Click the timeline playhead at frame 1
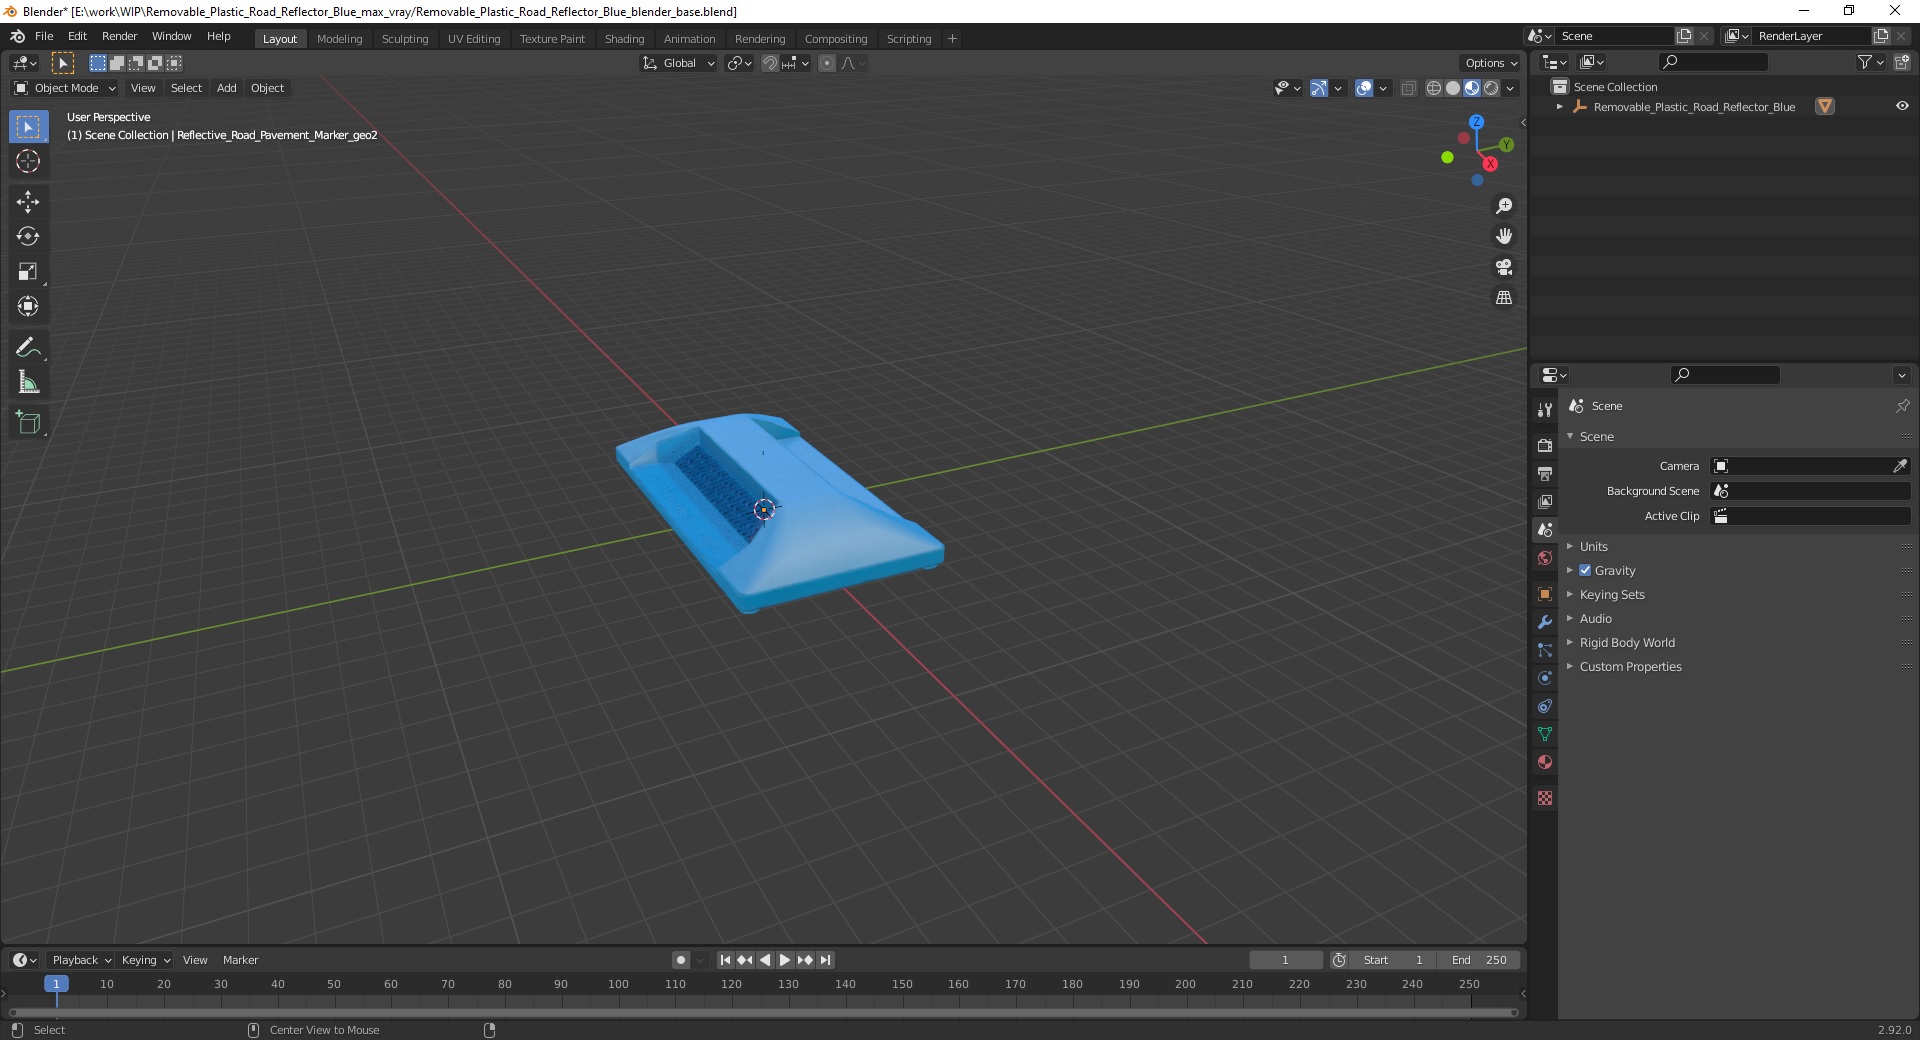 coord(56,984)
